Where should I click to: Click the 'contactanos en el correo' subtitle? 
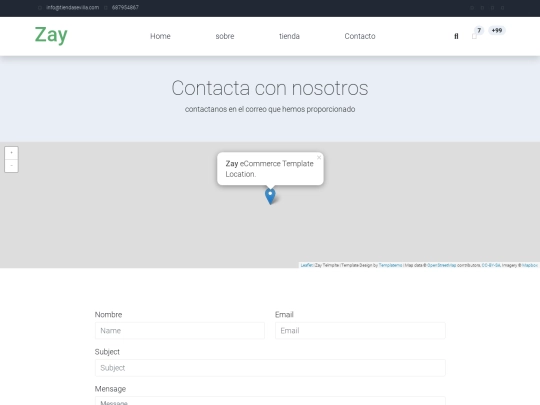(x=270, y=109)
